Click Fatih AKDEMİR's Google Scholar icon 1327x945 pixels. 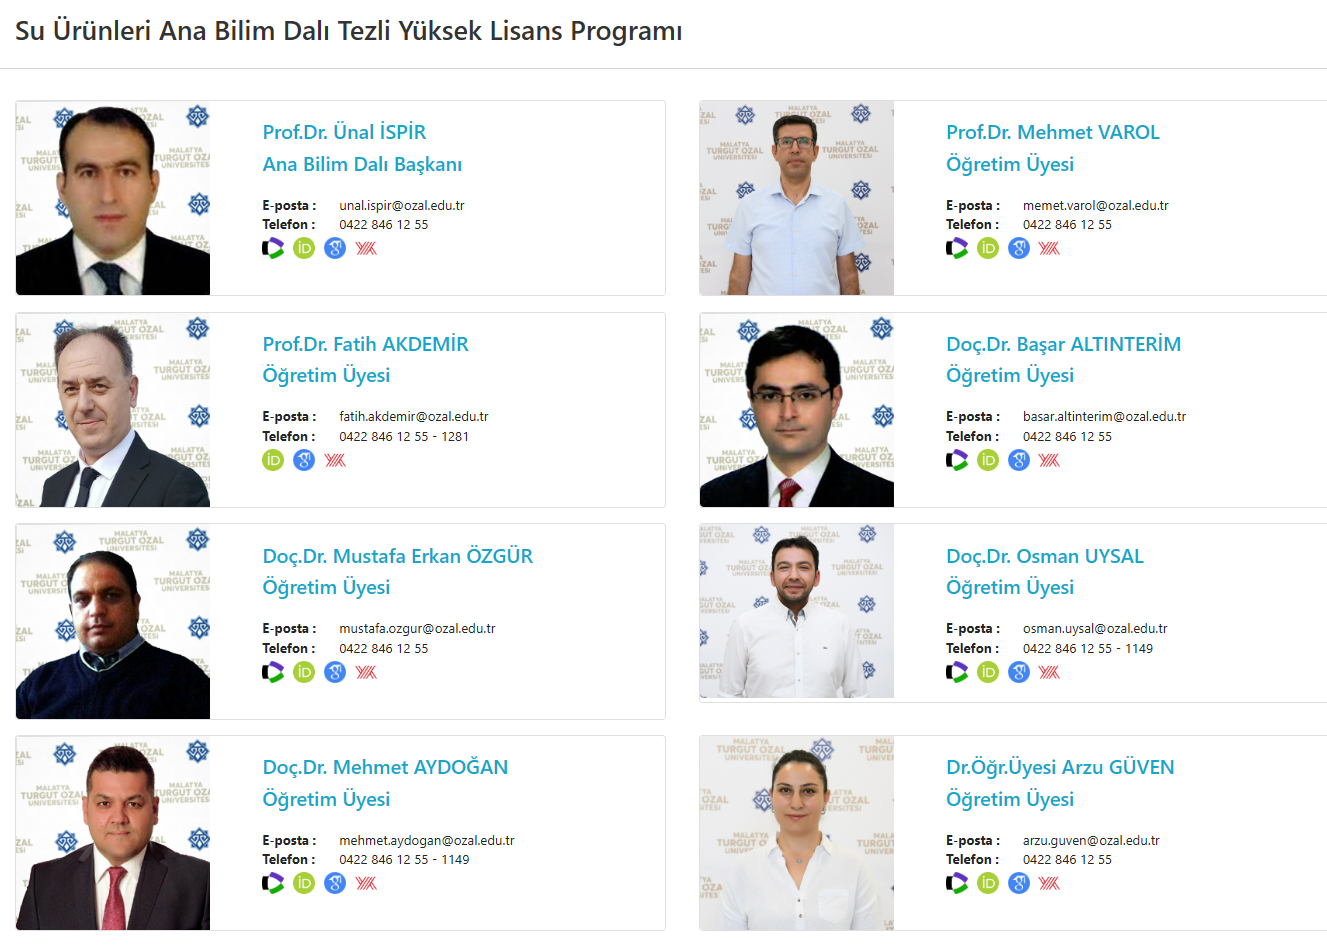coord(304,460)
